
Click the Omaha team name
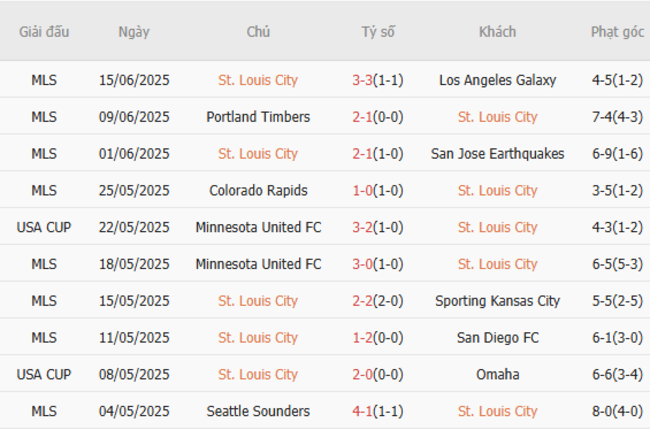(497, 375)
